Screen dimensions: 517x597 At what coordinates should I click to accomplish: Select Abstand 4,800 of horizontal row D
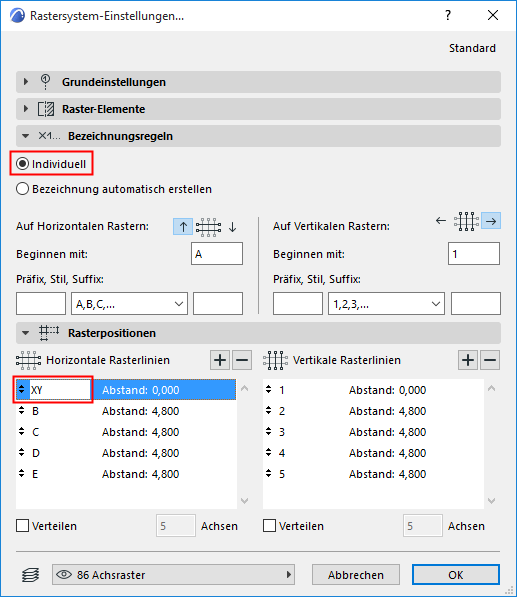(x=140, y=453)
